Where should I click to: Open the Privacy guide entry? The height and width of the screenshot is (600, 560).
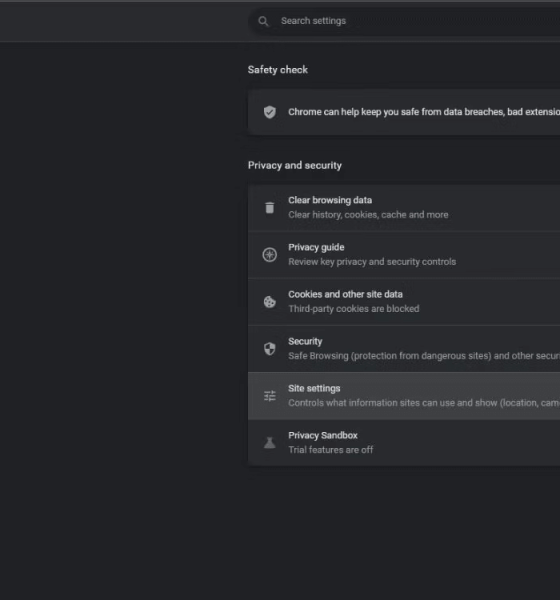[x=404, y=255]
